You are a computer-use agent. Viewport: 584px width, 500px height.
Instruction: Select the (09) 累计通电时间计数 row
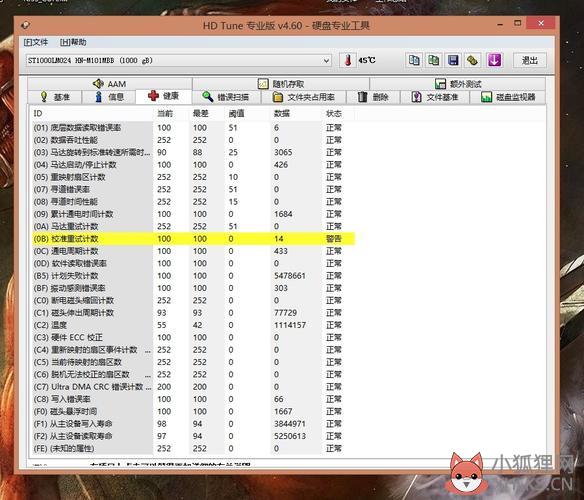193,214
